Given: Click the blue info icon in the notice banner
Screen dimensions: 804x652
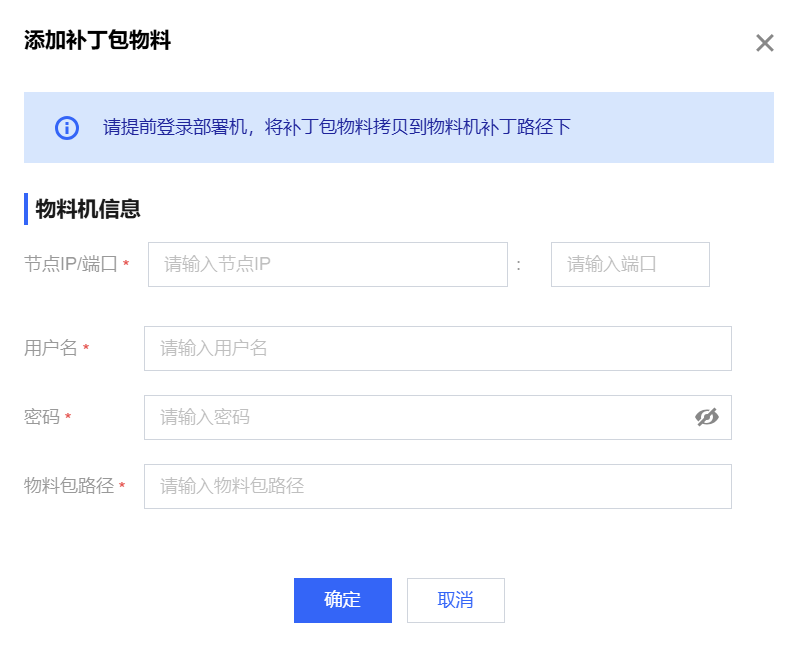Looking at the screenshot, I should 66,128.
